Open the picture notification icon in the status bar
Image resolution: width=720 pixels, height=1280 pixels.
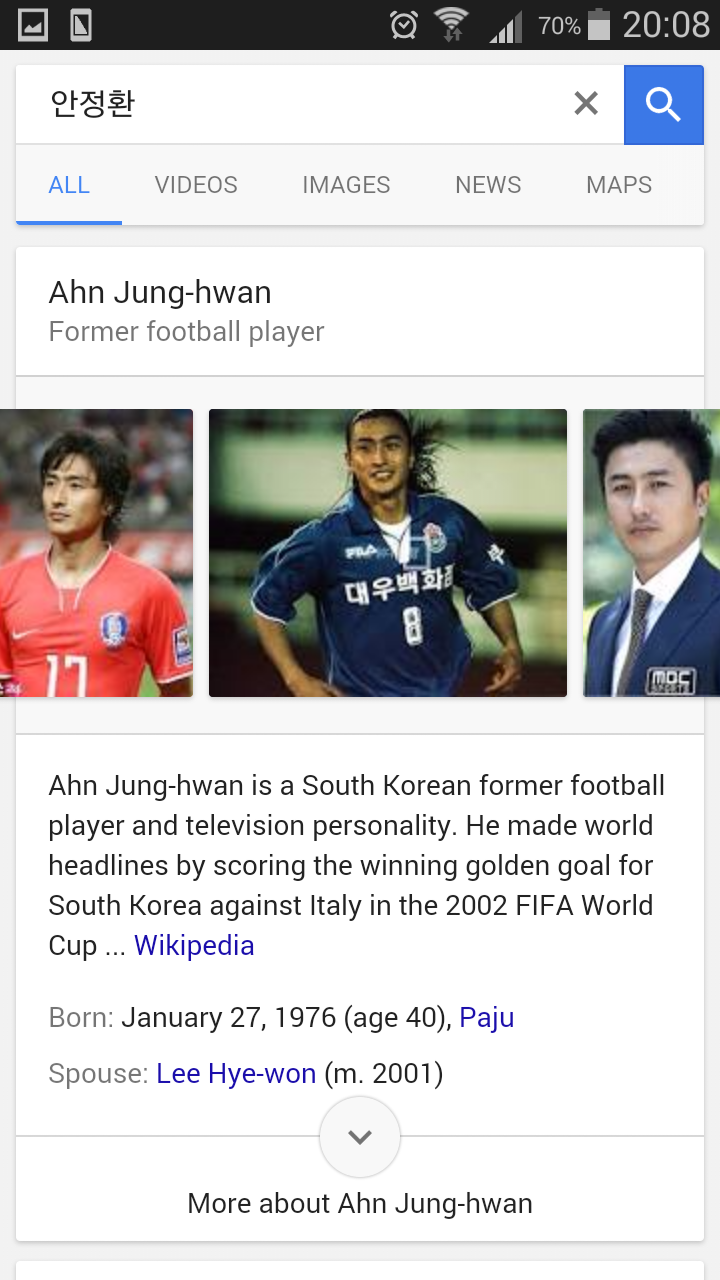pyautogui.click(x=33, y=25)
